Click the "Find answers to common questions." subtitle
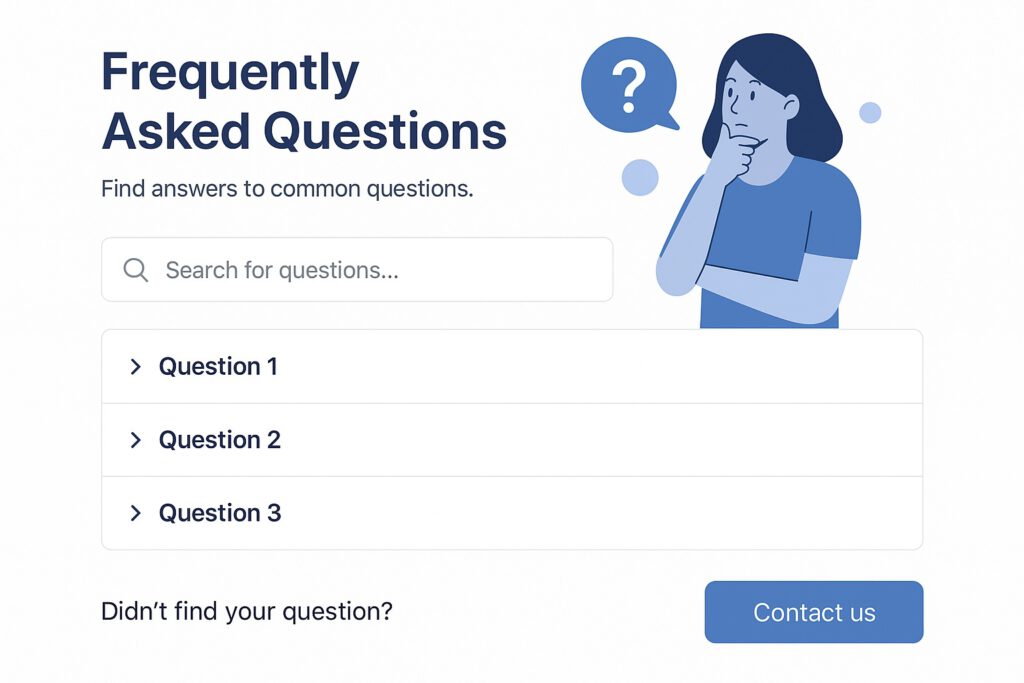Image resolution: width=1024 pixels, height=683 pixels. (x=287, y=188)
